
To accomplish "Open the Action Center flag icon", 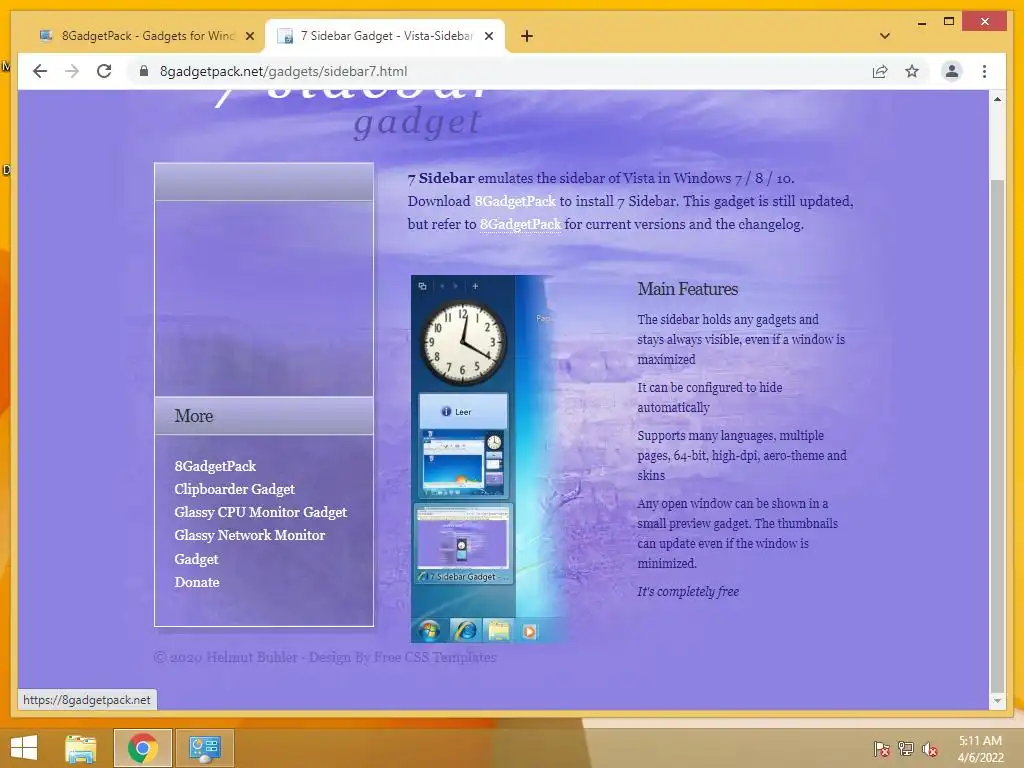I will click(x=882, y=749).
